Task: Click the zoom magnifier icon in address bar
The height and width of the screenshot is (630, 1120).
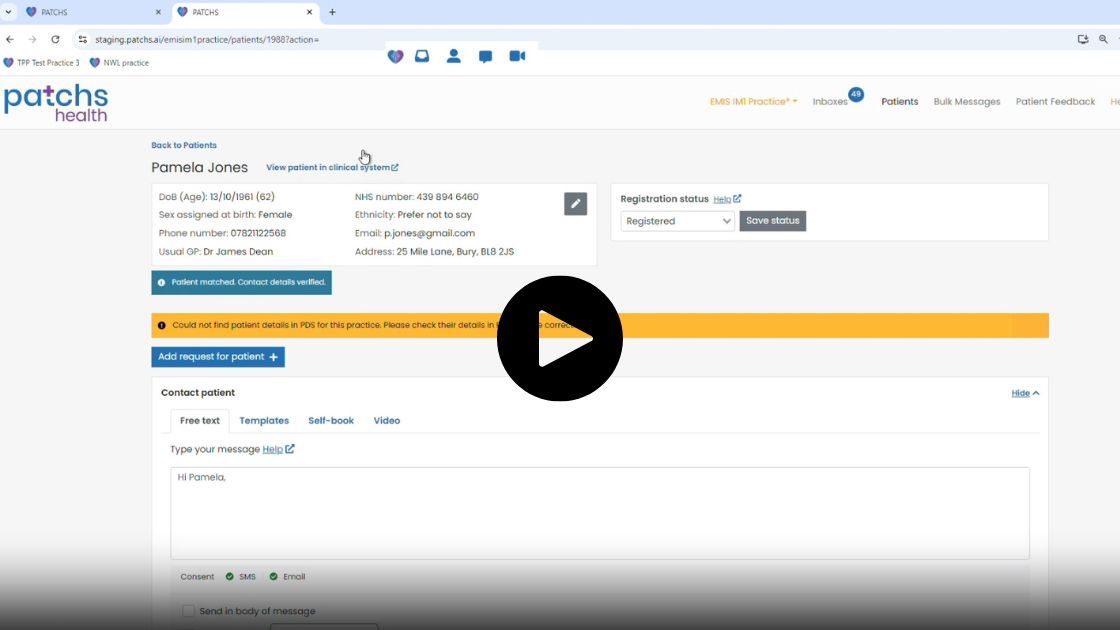Action: pyautogui.click(x=1104, y=39)
